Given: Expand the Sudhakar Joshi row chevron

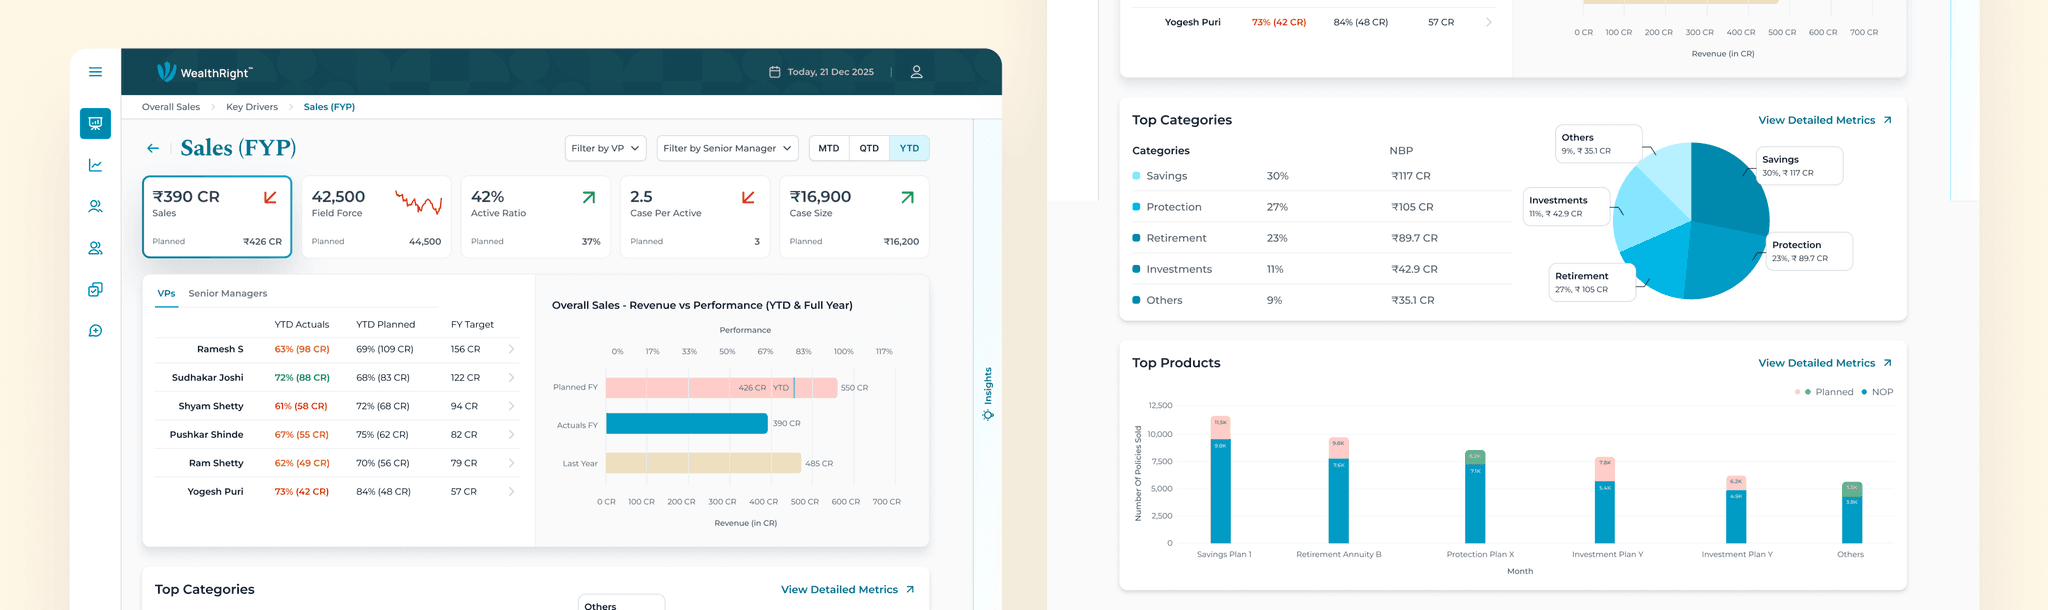Looking at the screenshot, I should (511, 378).
